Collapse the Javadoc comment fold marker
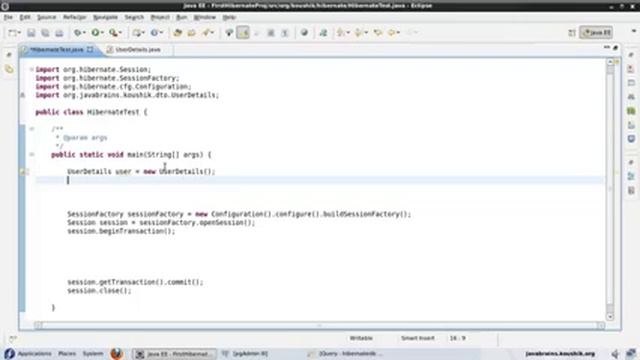The image size is (640, 360). [x=31, y=129]
